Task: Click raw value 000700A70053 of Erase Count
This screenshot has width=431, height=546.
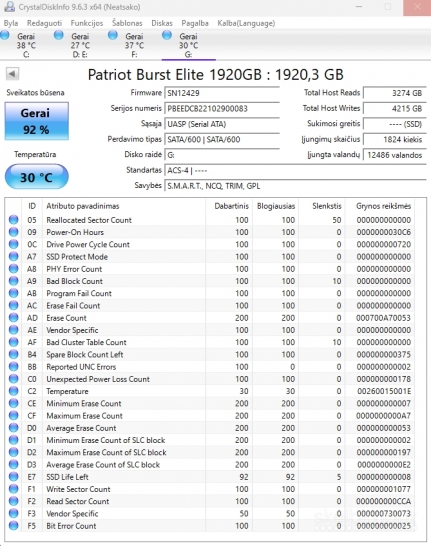Action: coord(383,318)
